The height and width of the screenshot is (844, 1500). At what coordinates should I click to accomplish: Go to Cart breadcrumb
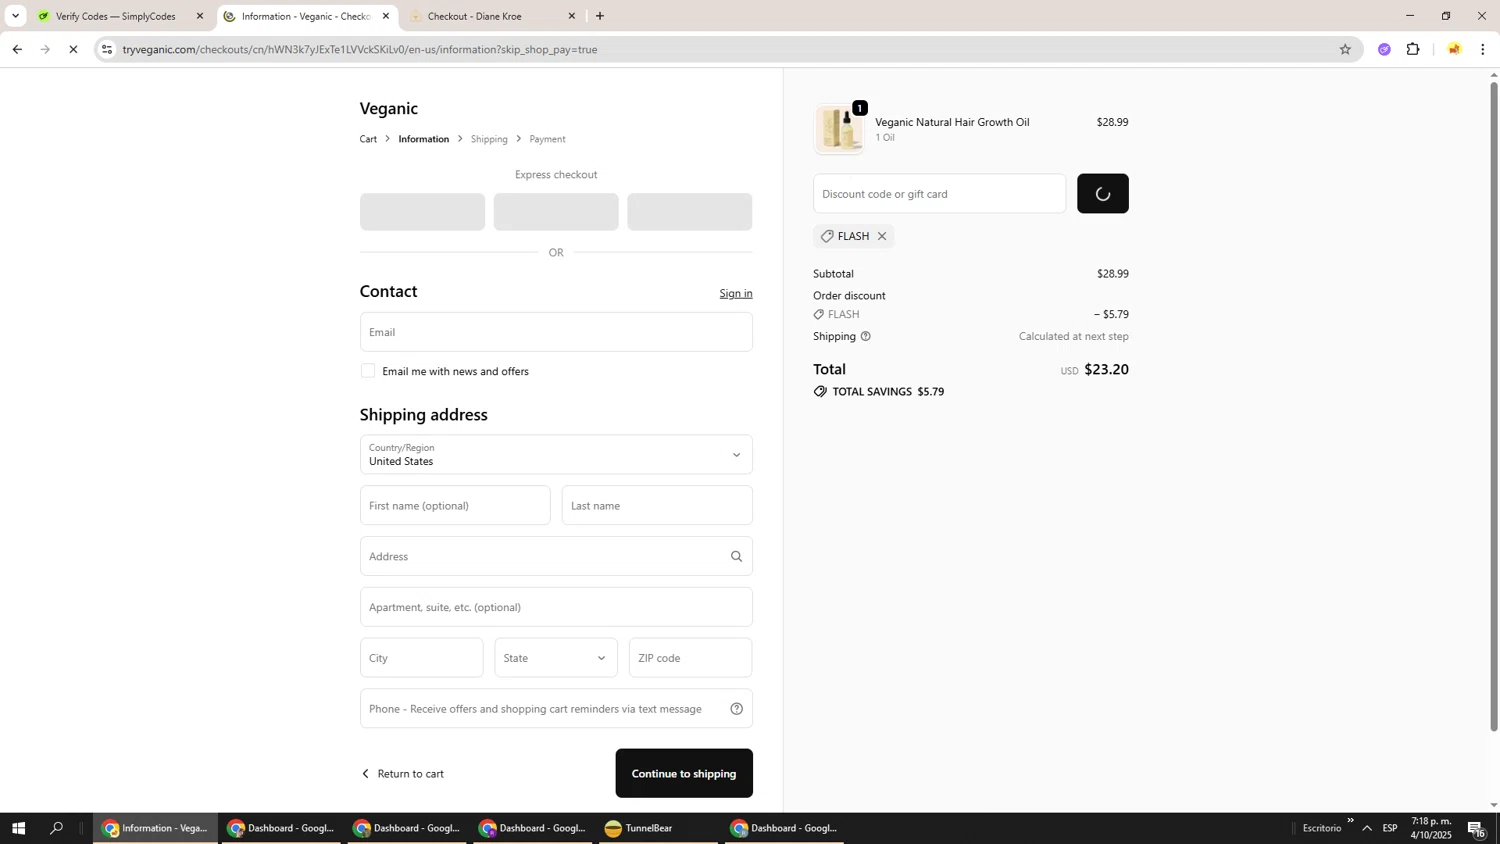point(368,139)
